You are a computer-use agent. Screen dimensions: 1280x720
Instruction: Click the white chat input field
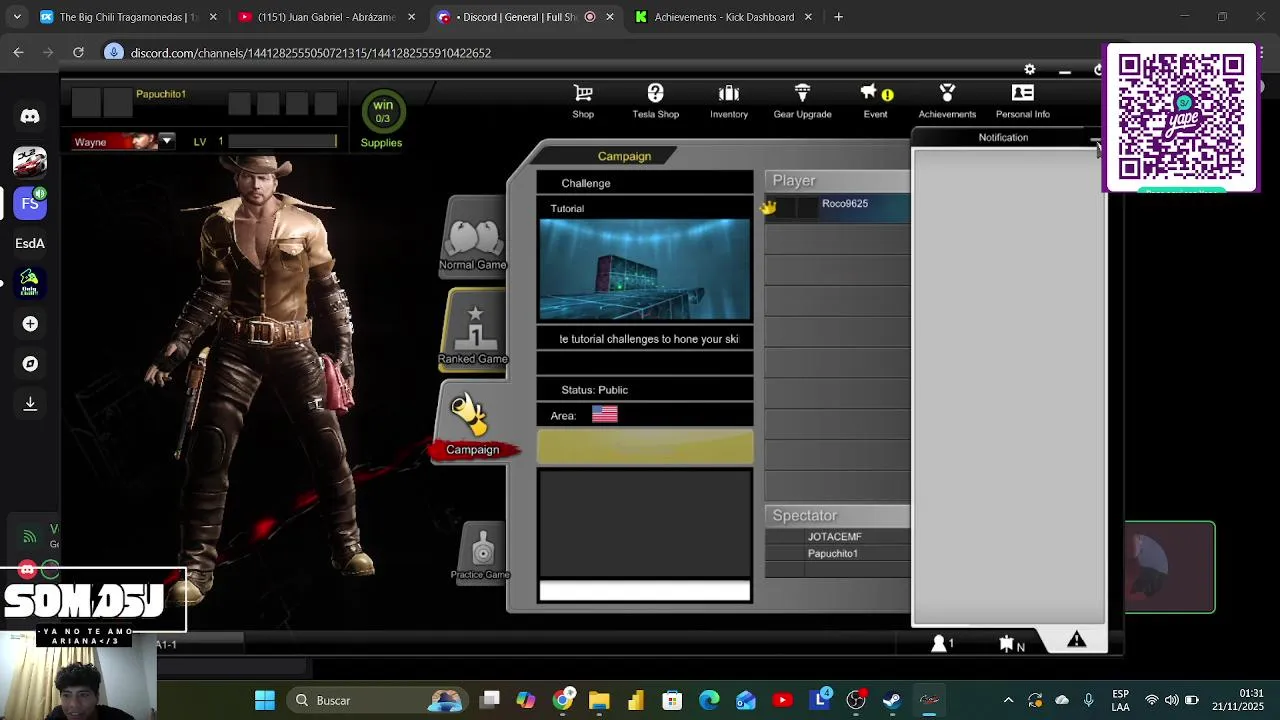645,592
